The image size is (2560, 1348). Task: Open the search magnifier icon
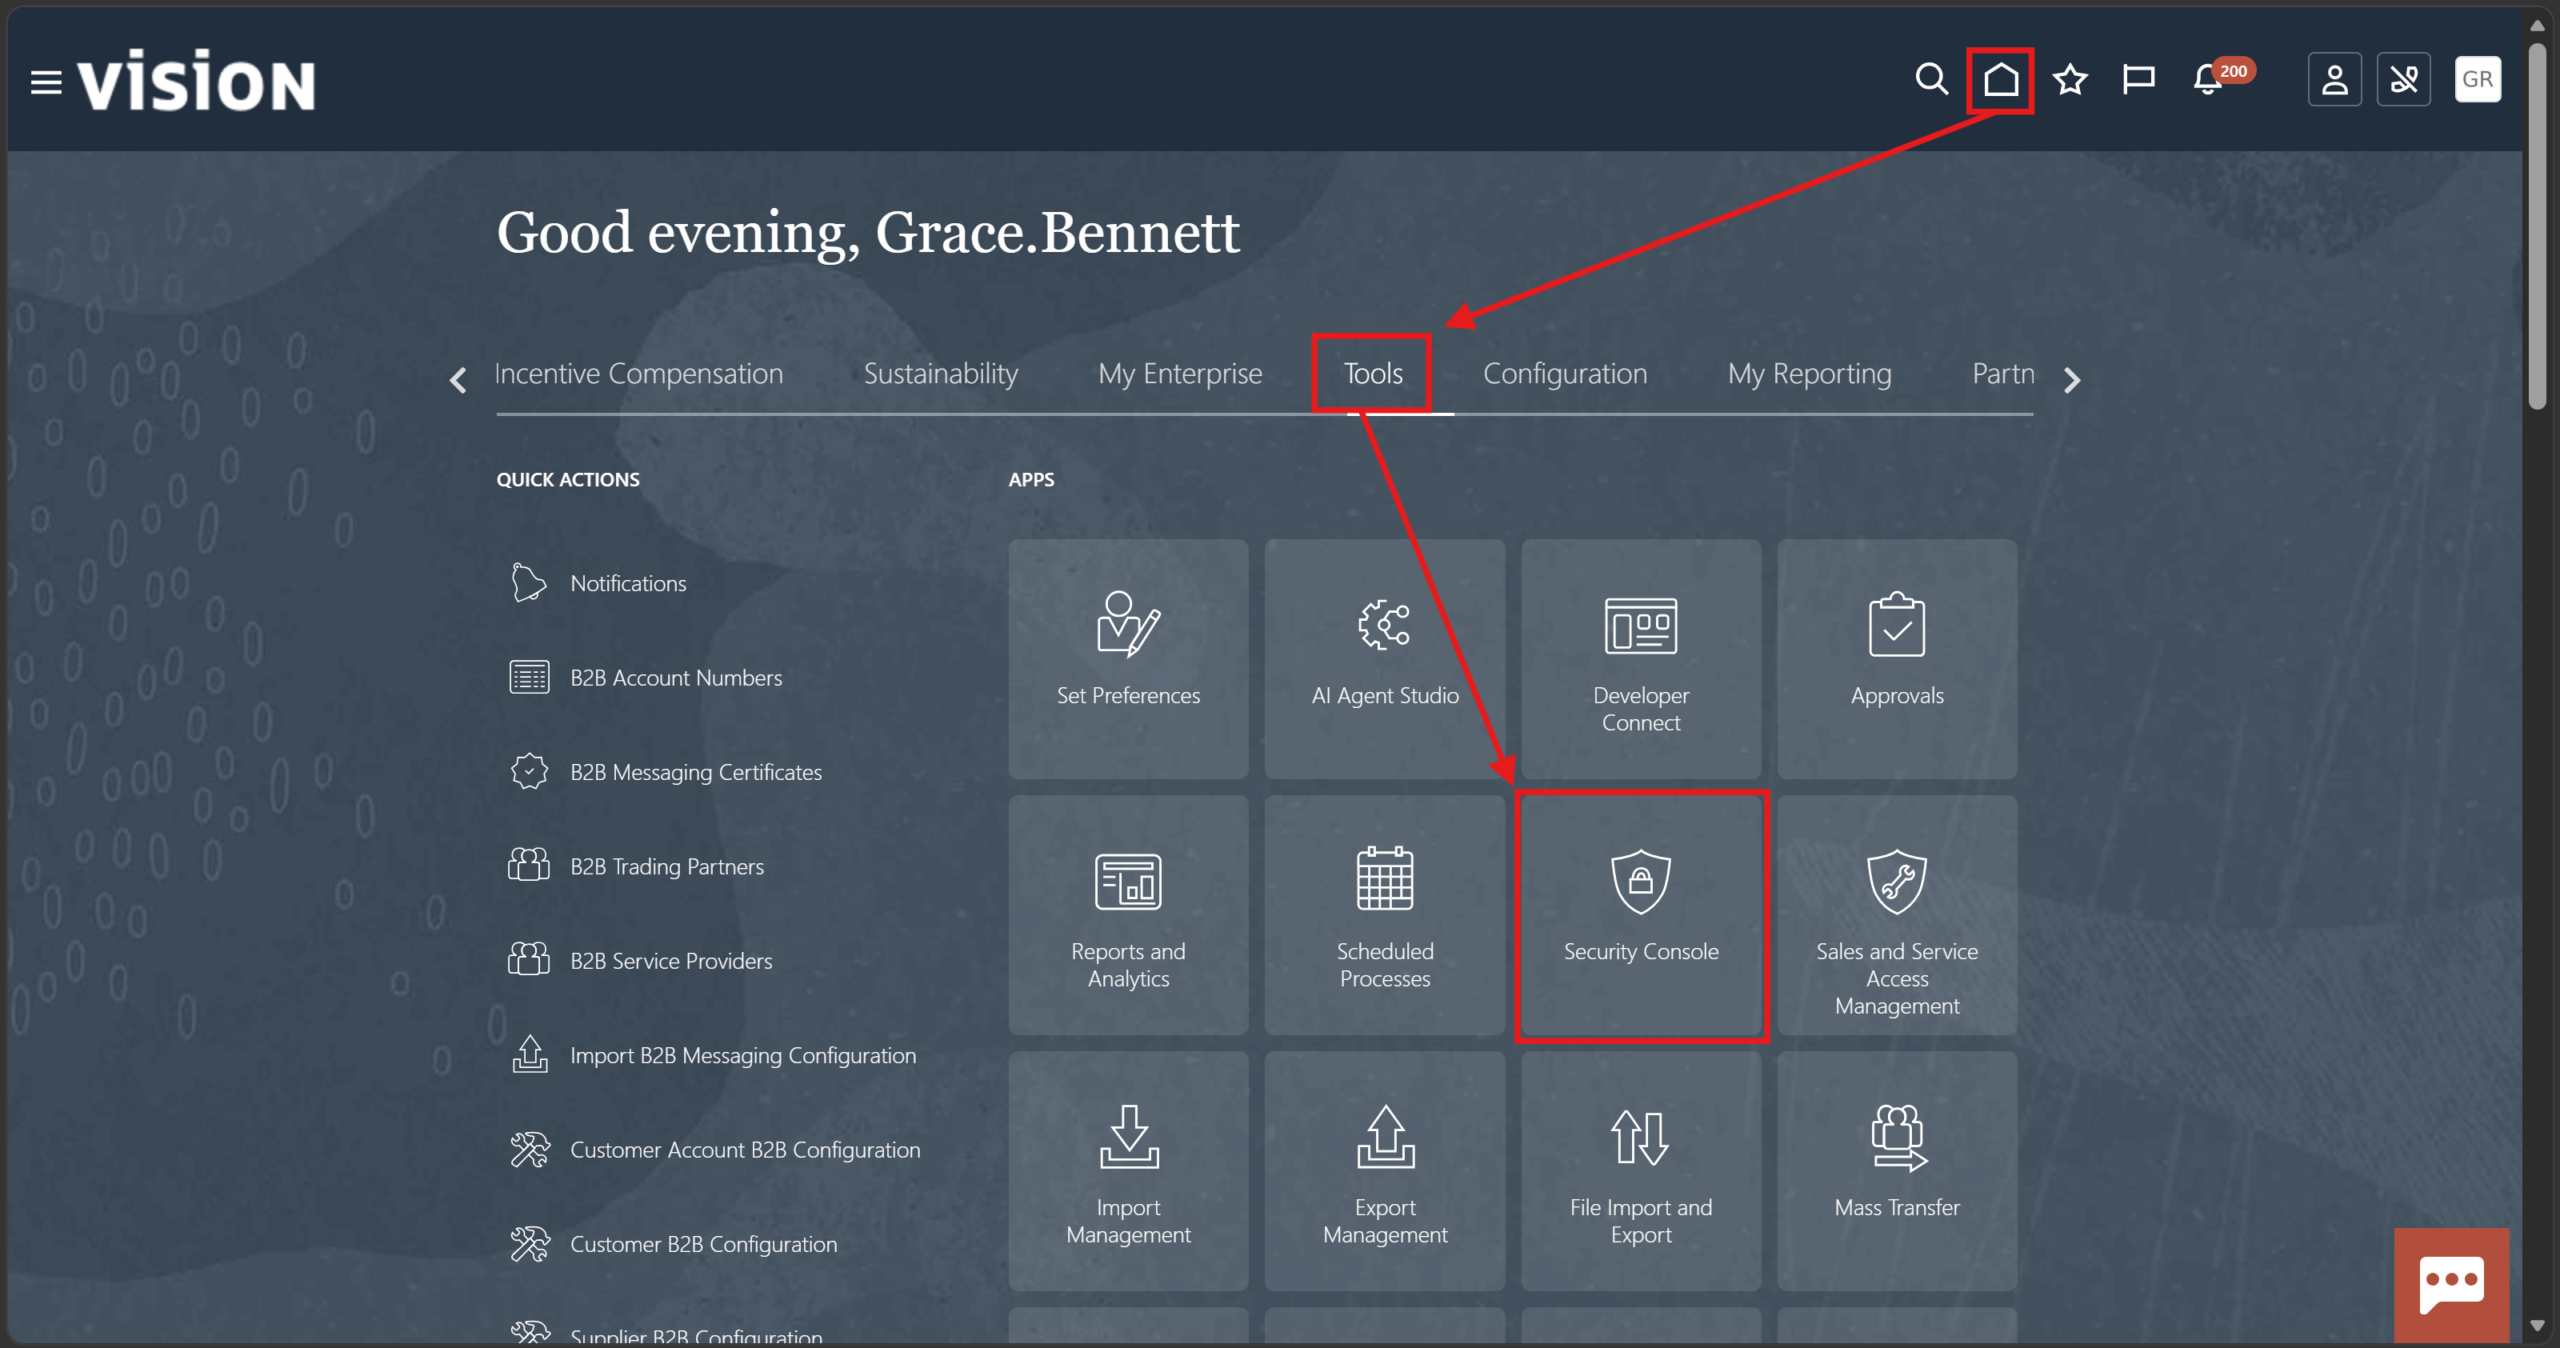[1931, 79]
